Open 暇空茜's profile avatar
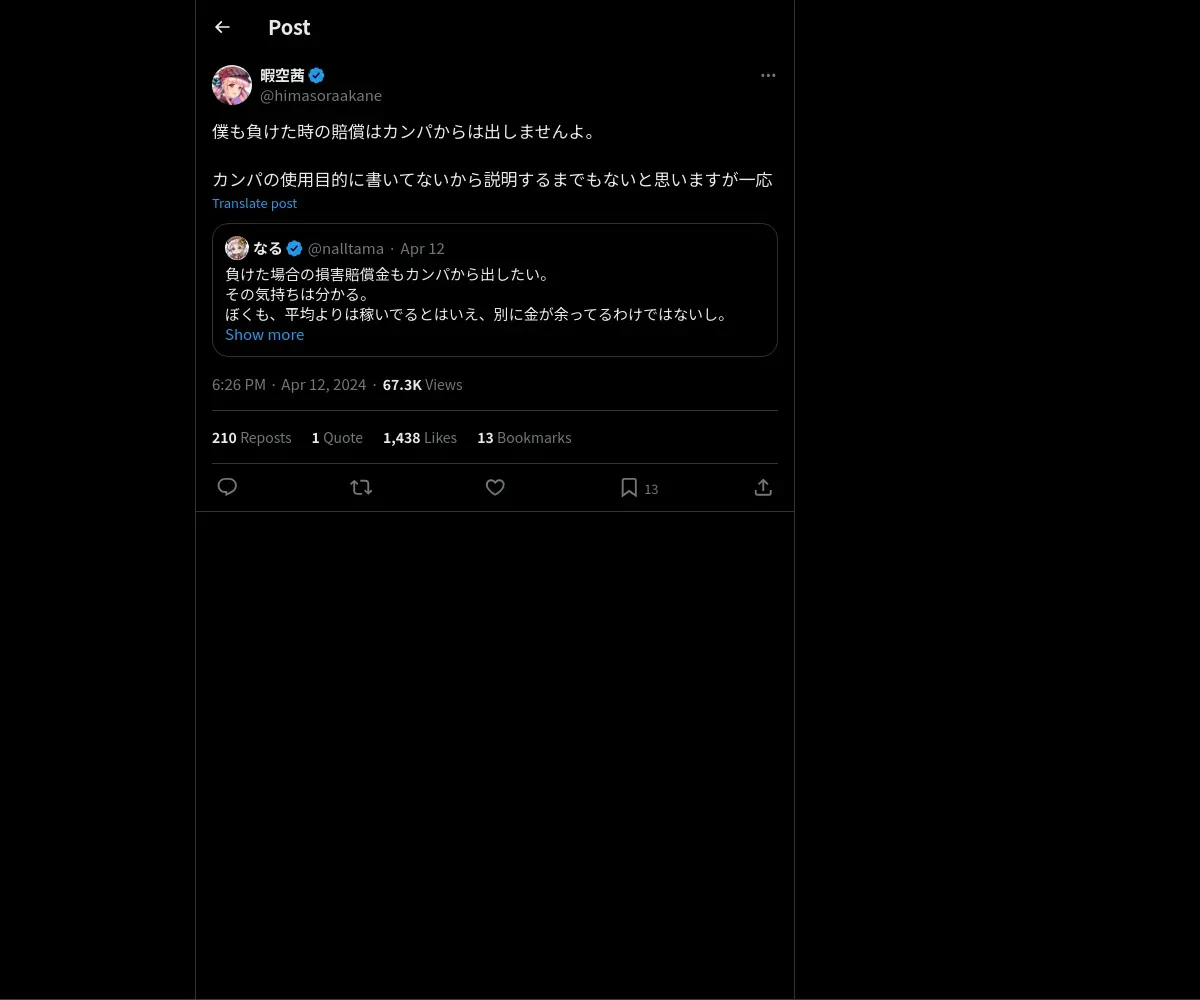The width and height of the screenshot is (1200, 1000). point(232,85)
